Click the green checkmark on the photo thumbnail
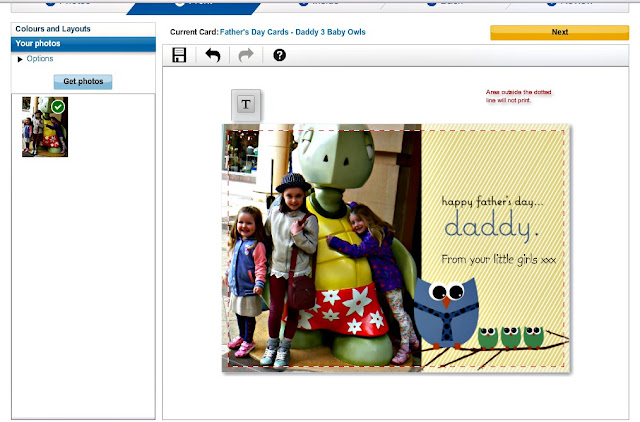640x422 pixels. (x=58, y=107)
